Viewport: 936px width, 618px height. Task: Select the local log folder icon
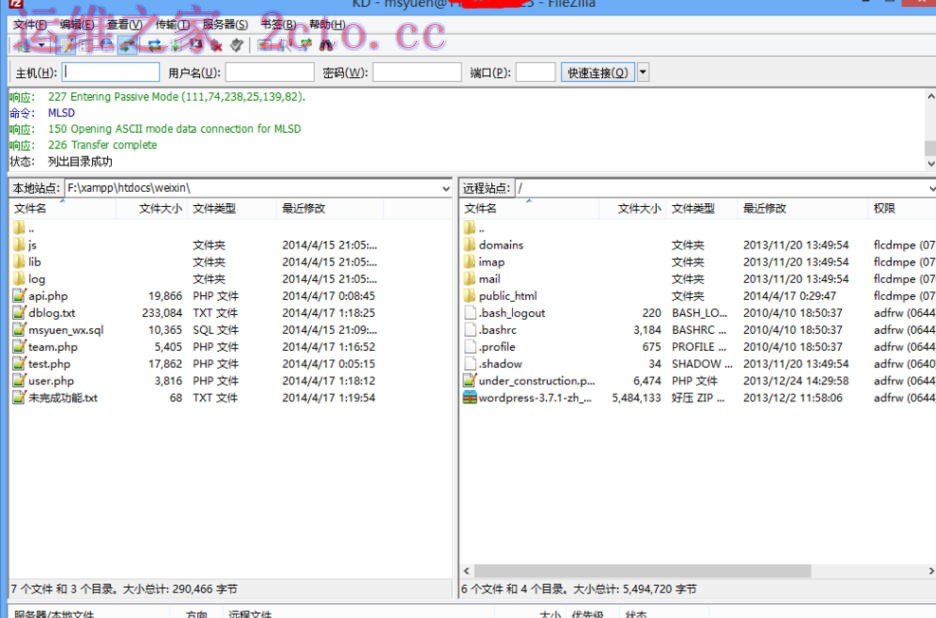19,278
